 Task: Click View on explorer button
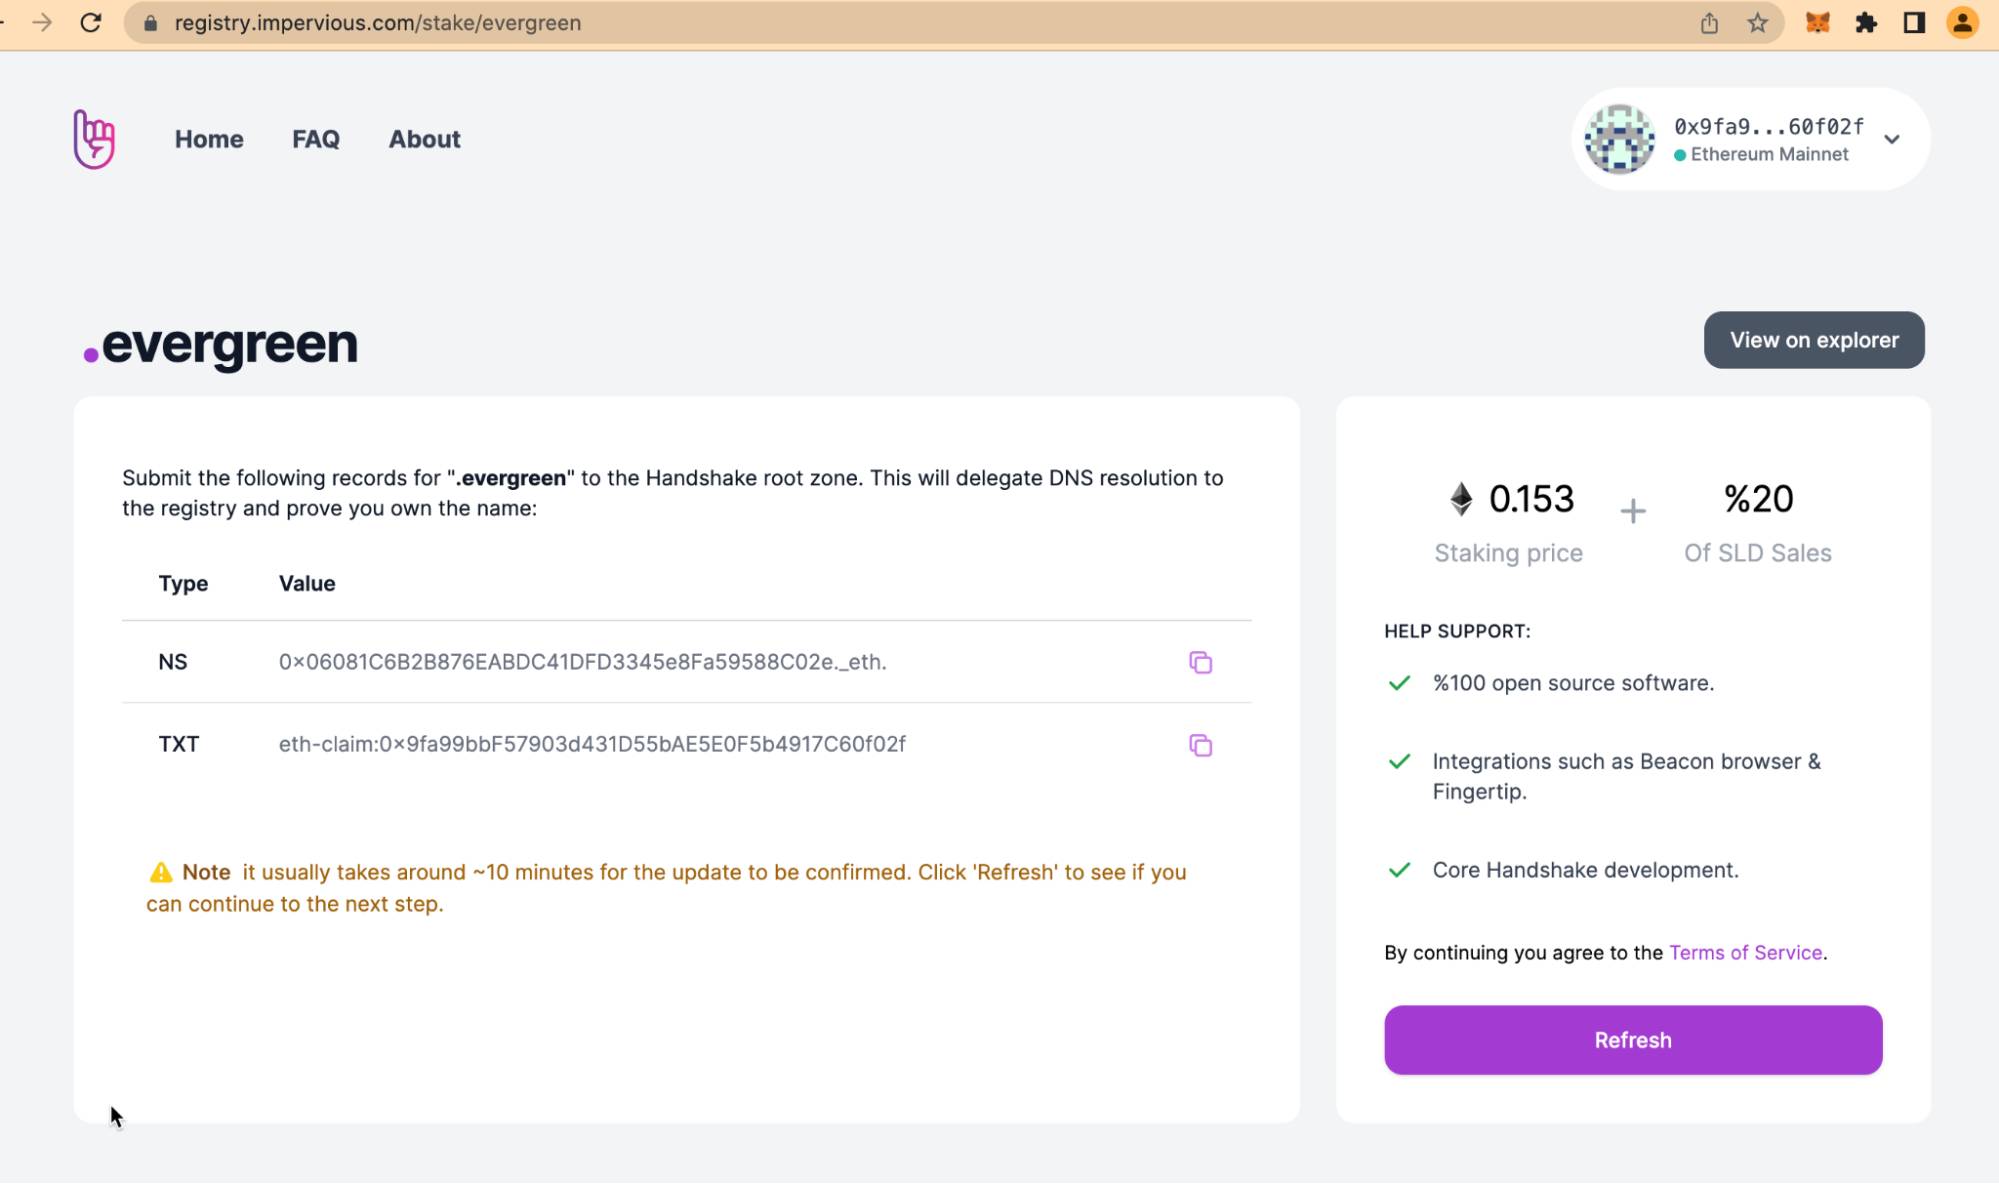pos(1813,340)
